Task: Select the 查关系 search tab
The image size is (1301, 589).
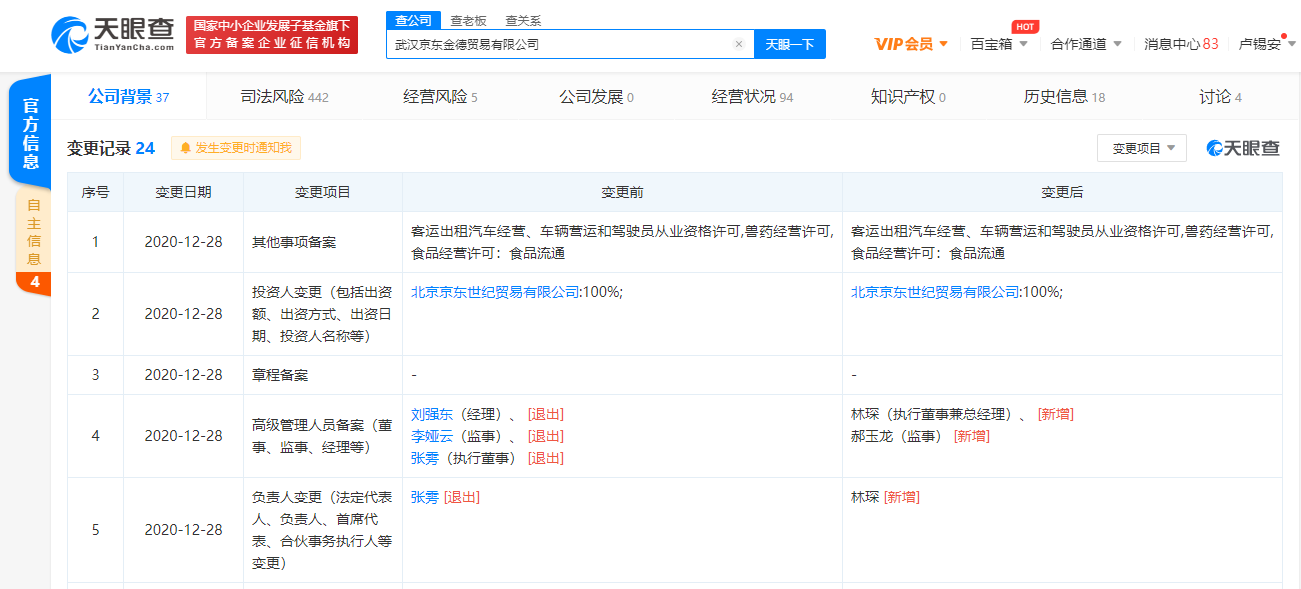Action: coord(523,19)
